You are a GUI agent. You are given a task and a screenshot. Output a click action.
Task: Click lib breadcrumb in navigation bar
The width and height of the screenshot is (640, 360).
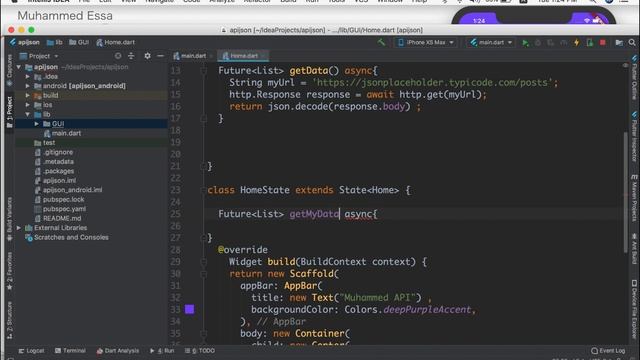(x=55, y=42)
